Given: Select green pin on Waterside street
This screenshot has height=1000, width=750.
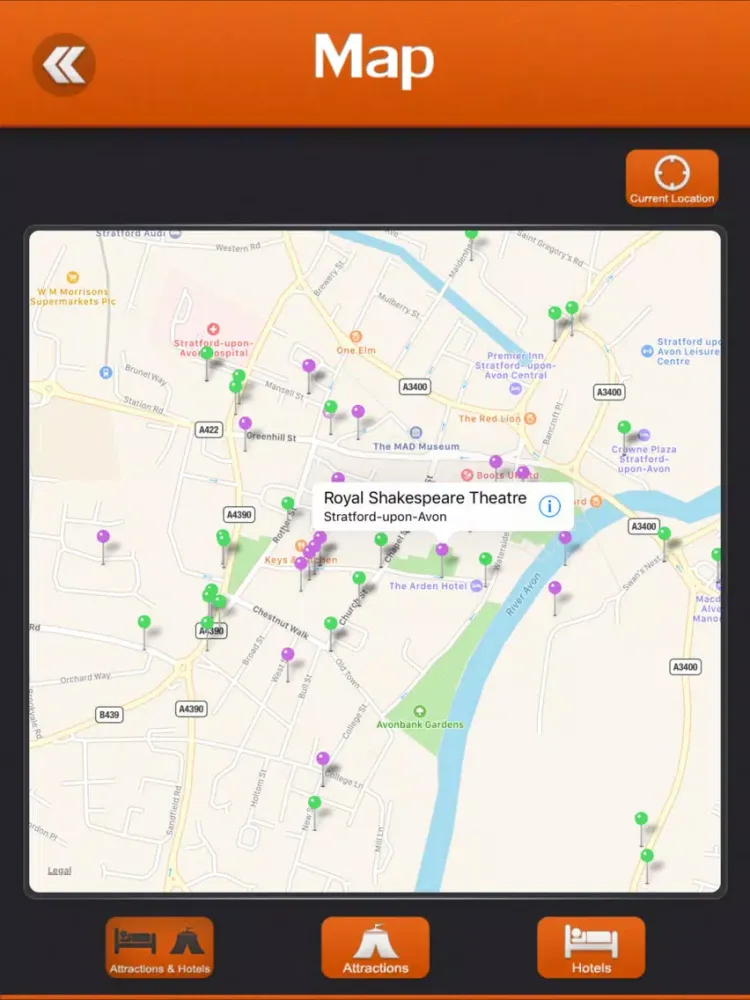Looking at the screenshot, I should click(485, 559).
